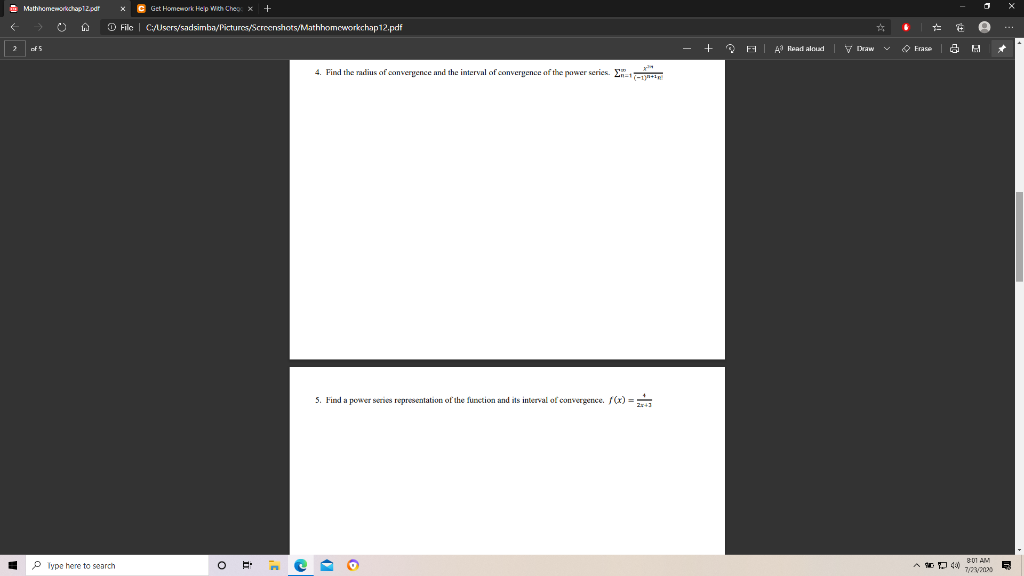This screenshot has width=1024, height=576.
Task: Save the PDF file
Action: pyautogui.click(x=976, y=48)
